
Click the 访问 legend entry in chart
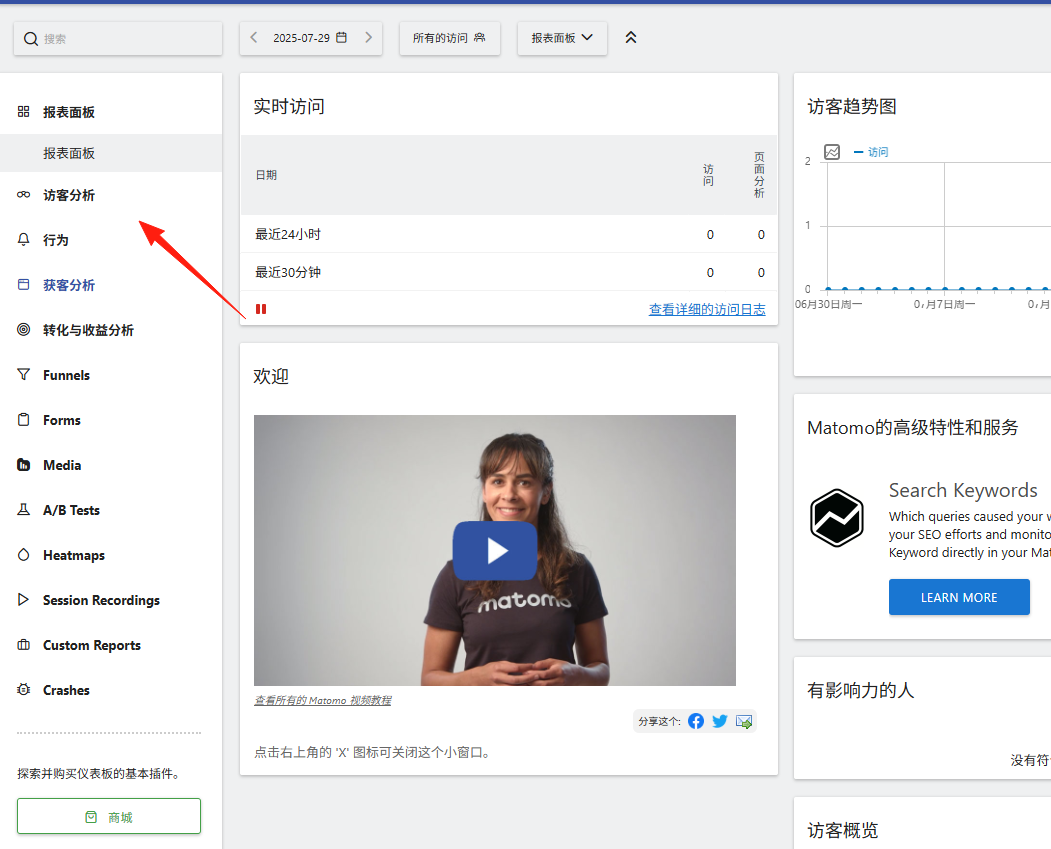point(871,152)
